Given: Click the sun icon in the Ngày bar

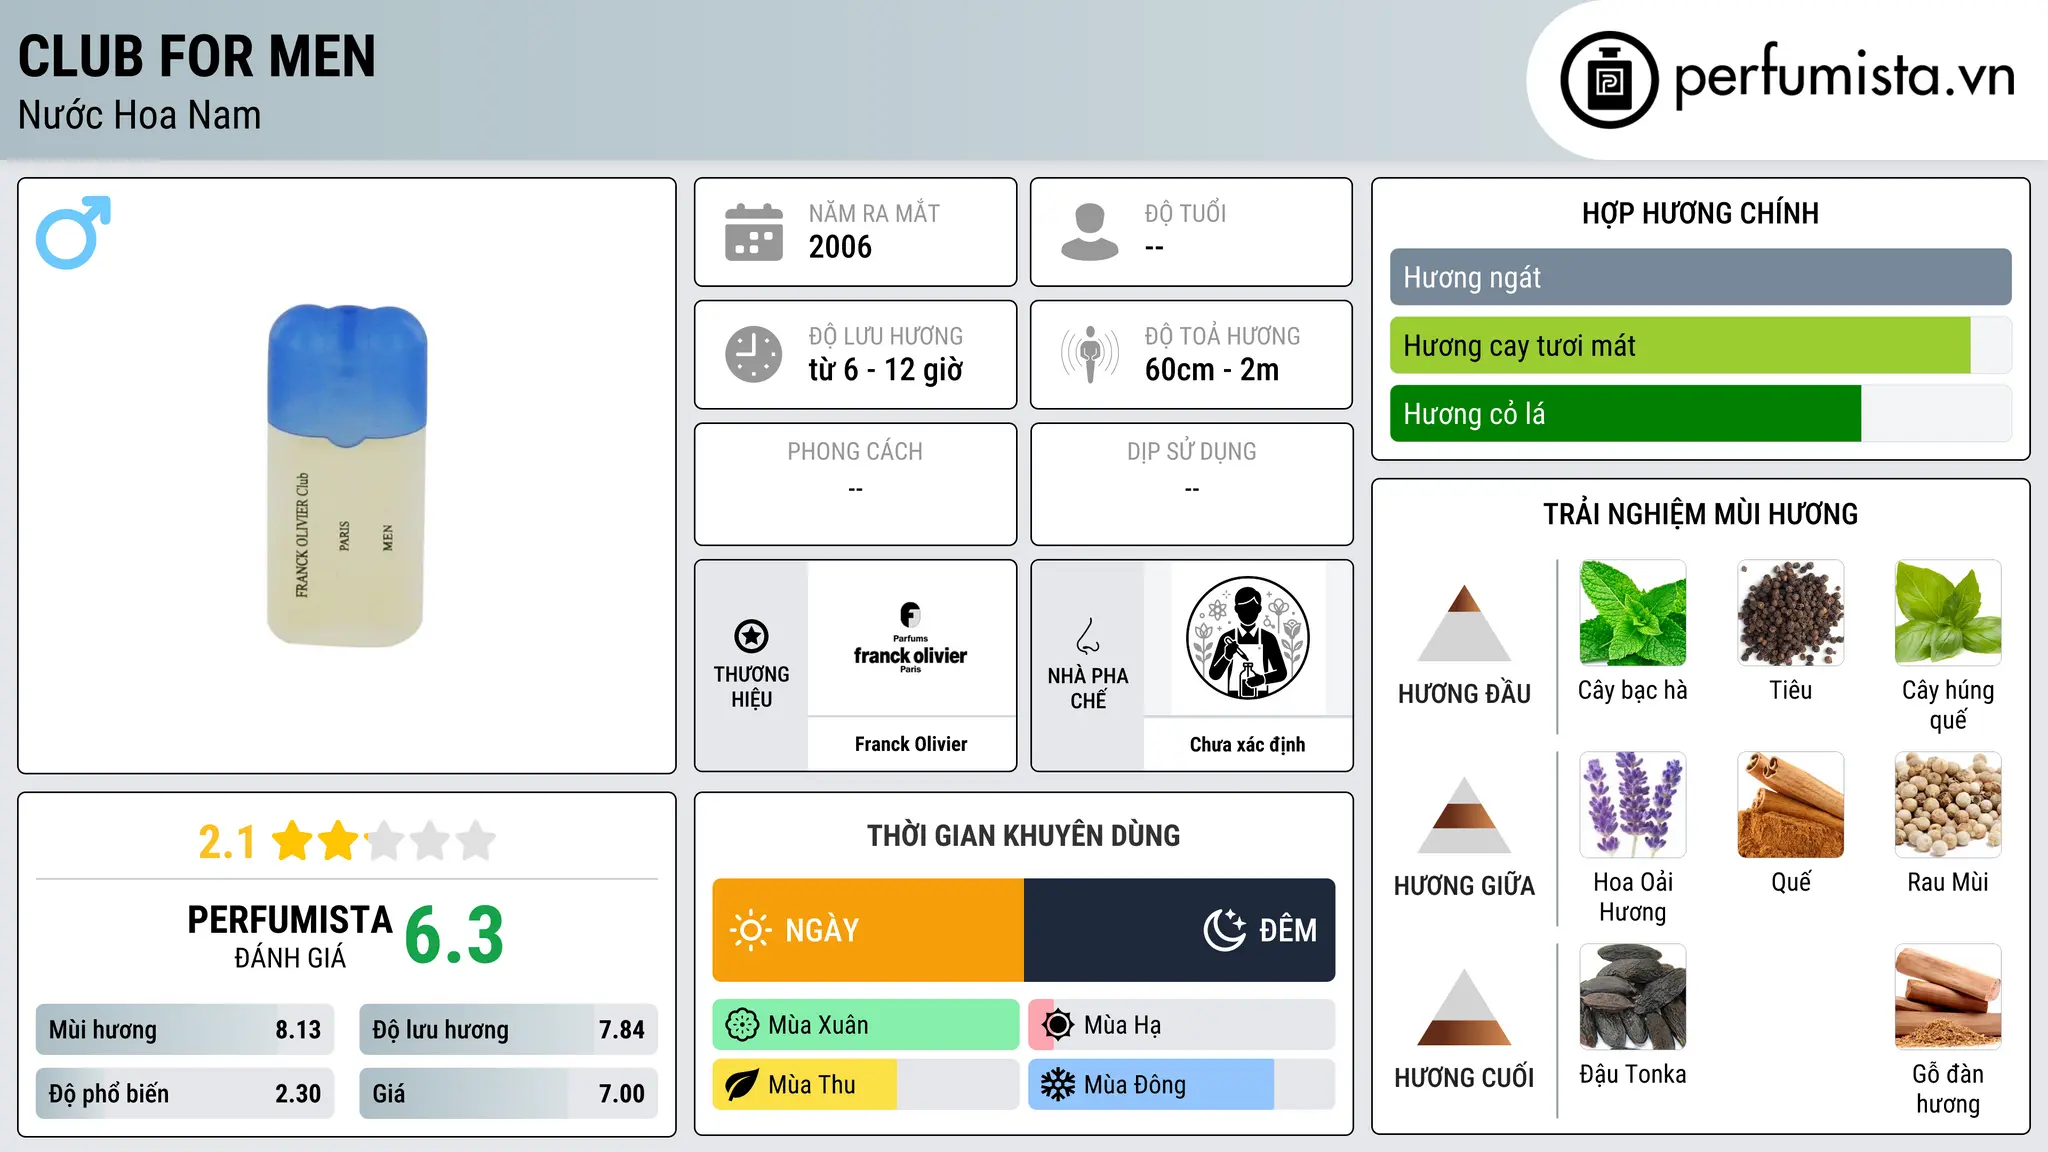Looking at the screenshot, I should [751, 930].
